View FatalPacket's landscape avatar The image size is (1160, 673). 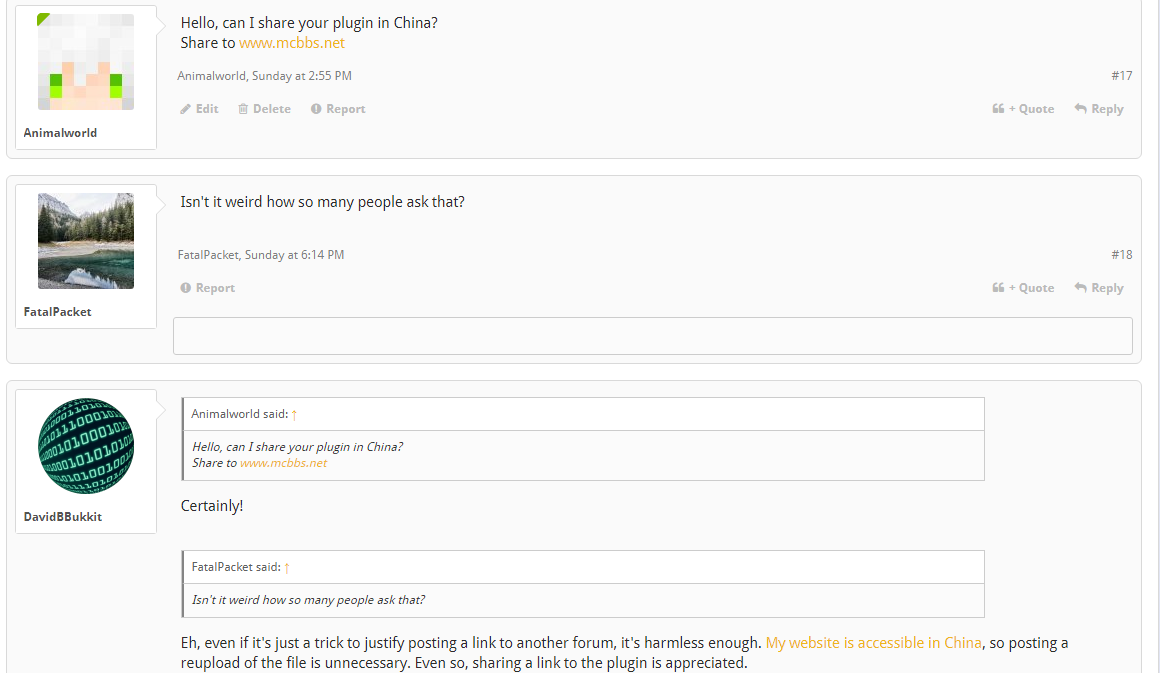click(86, 241)
